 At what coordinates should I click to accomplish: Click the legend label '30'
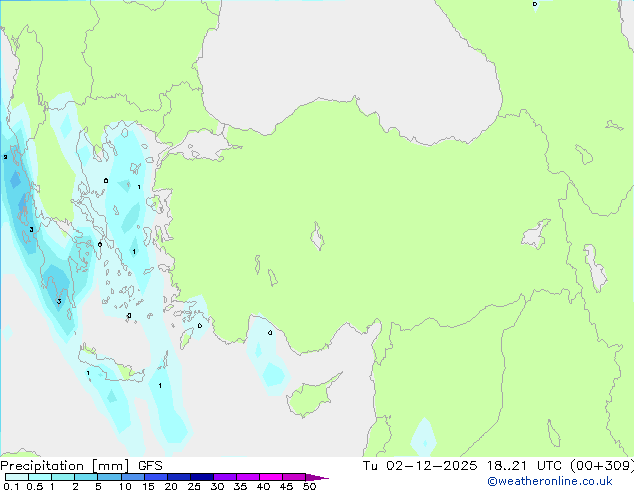tap(217, 486)
